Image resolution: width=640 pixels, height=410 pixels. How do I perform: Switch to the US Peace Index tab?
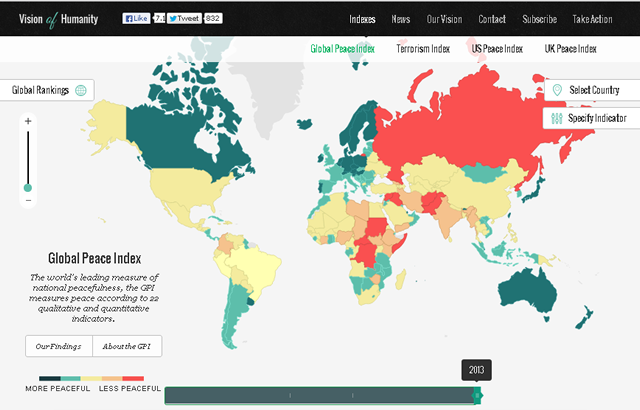(499, 48)
